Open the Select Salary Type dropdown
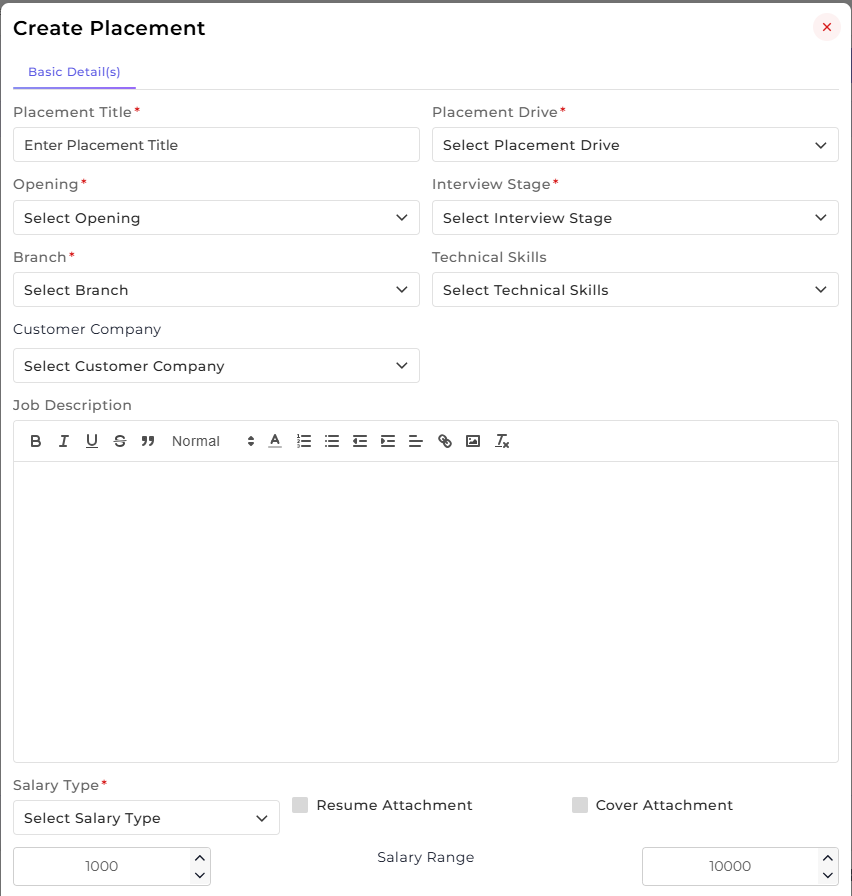This screenshot has height=896, width=852. pyautogui.click(x=146, y=818)
